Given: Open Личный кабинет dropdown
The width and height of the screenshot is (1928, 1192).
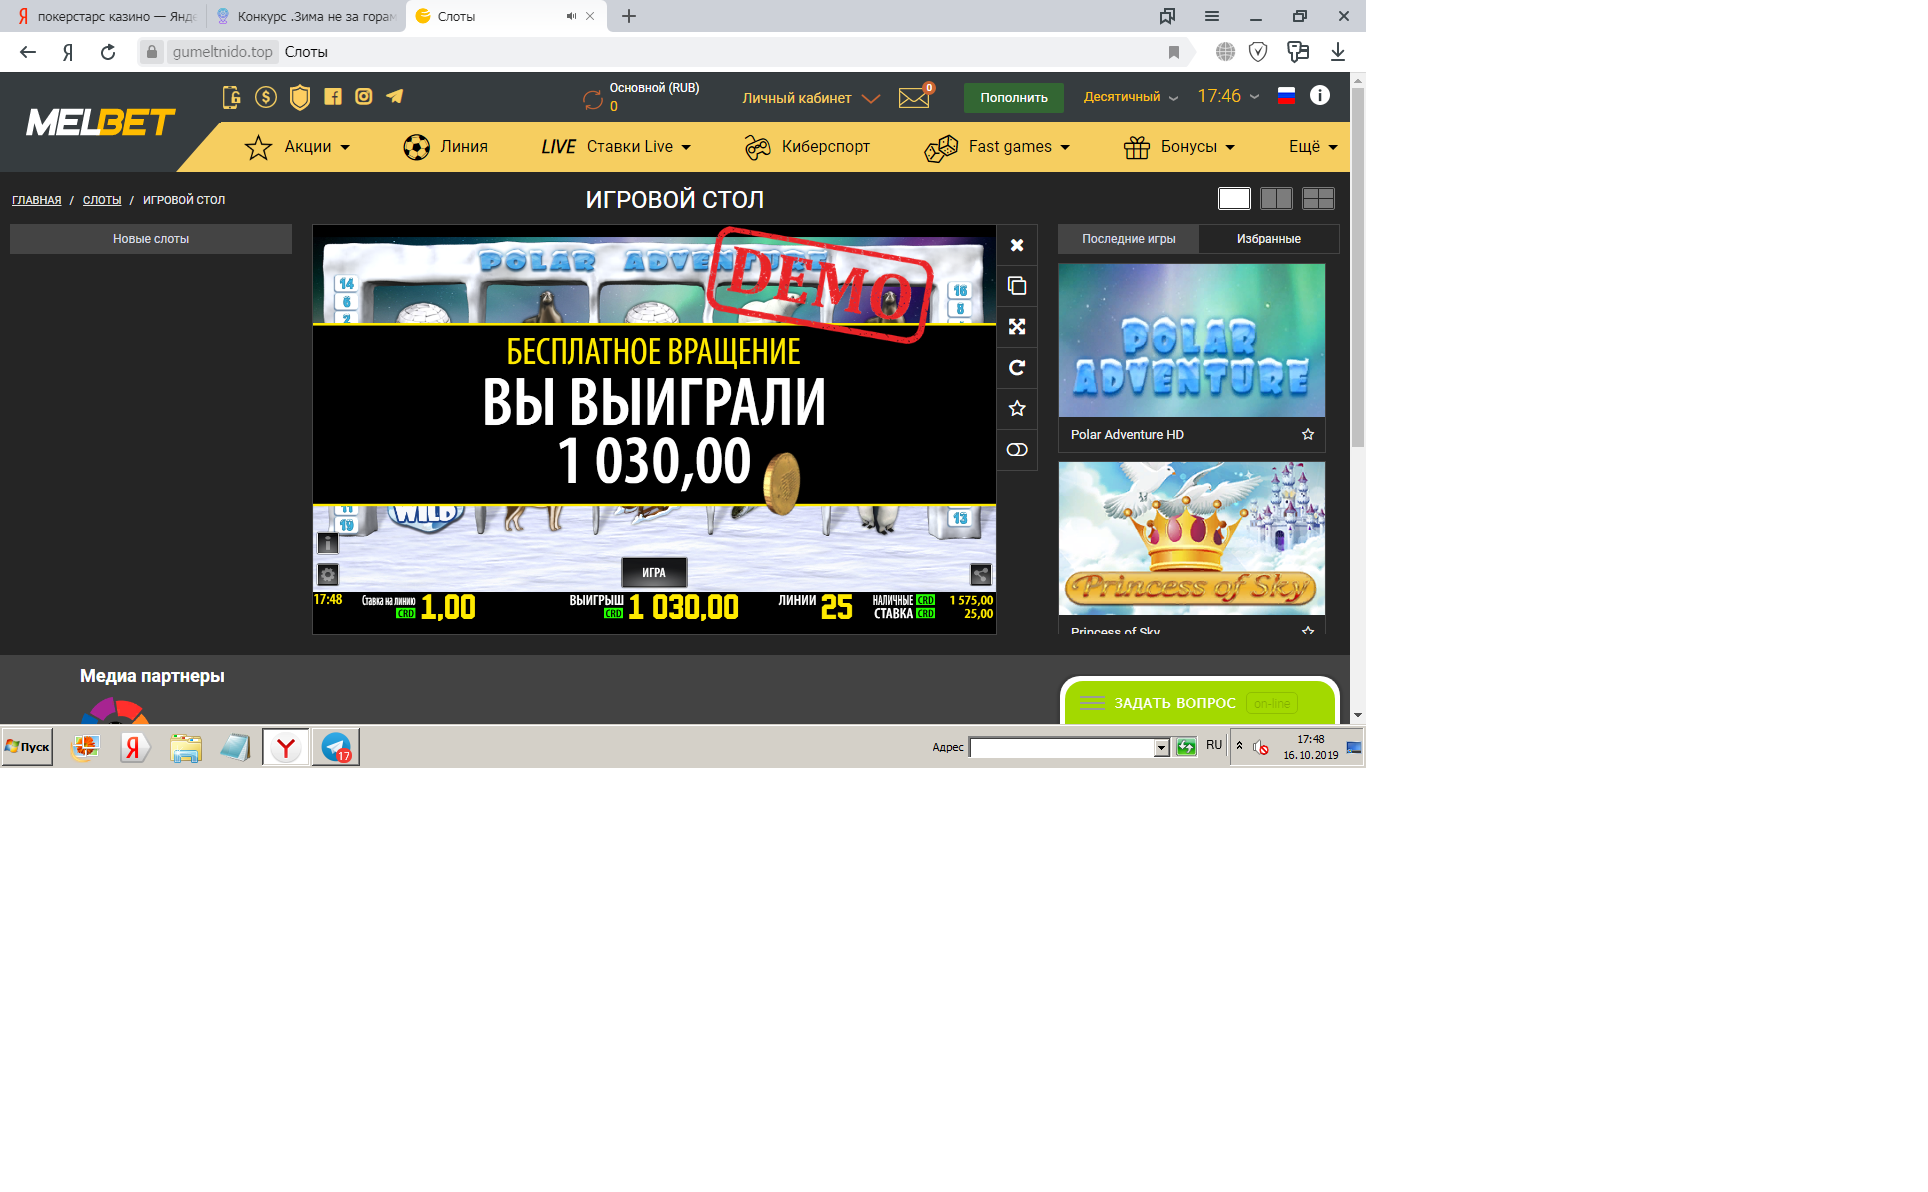Looking at the screenshot, I should point(811,98).
